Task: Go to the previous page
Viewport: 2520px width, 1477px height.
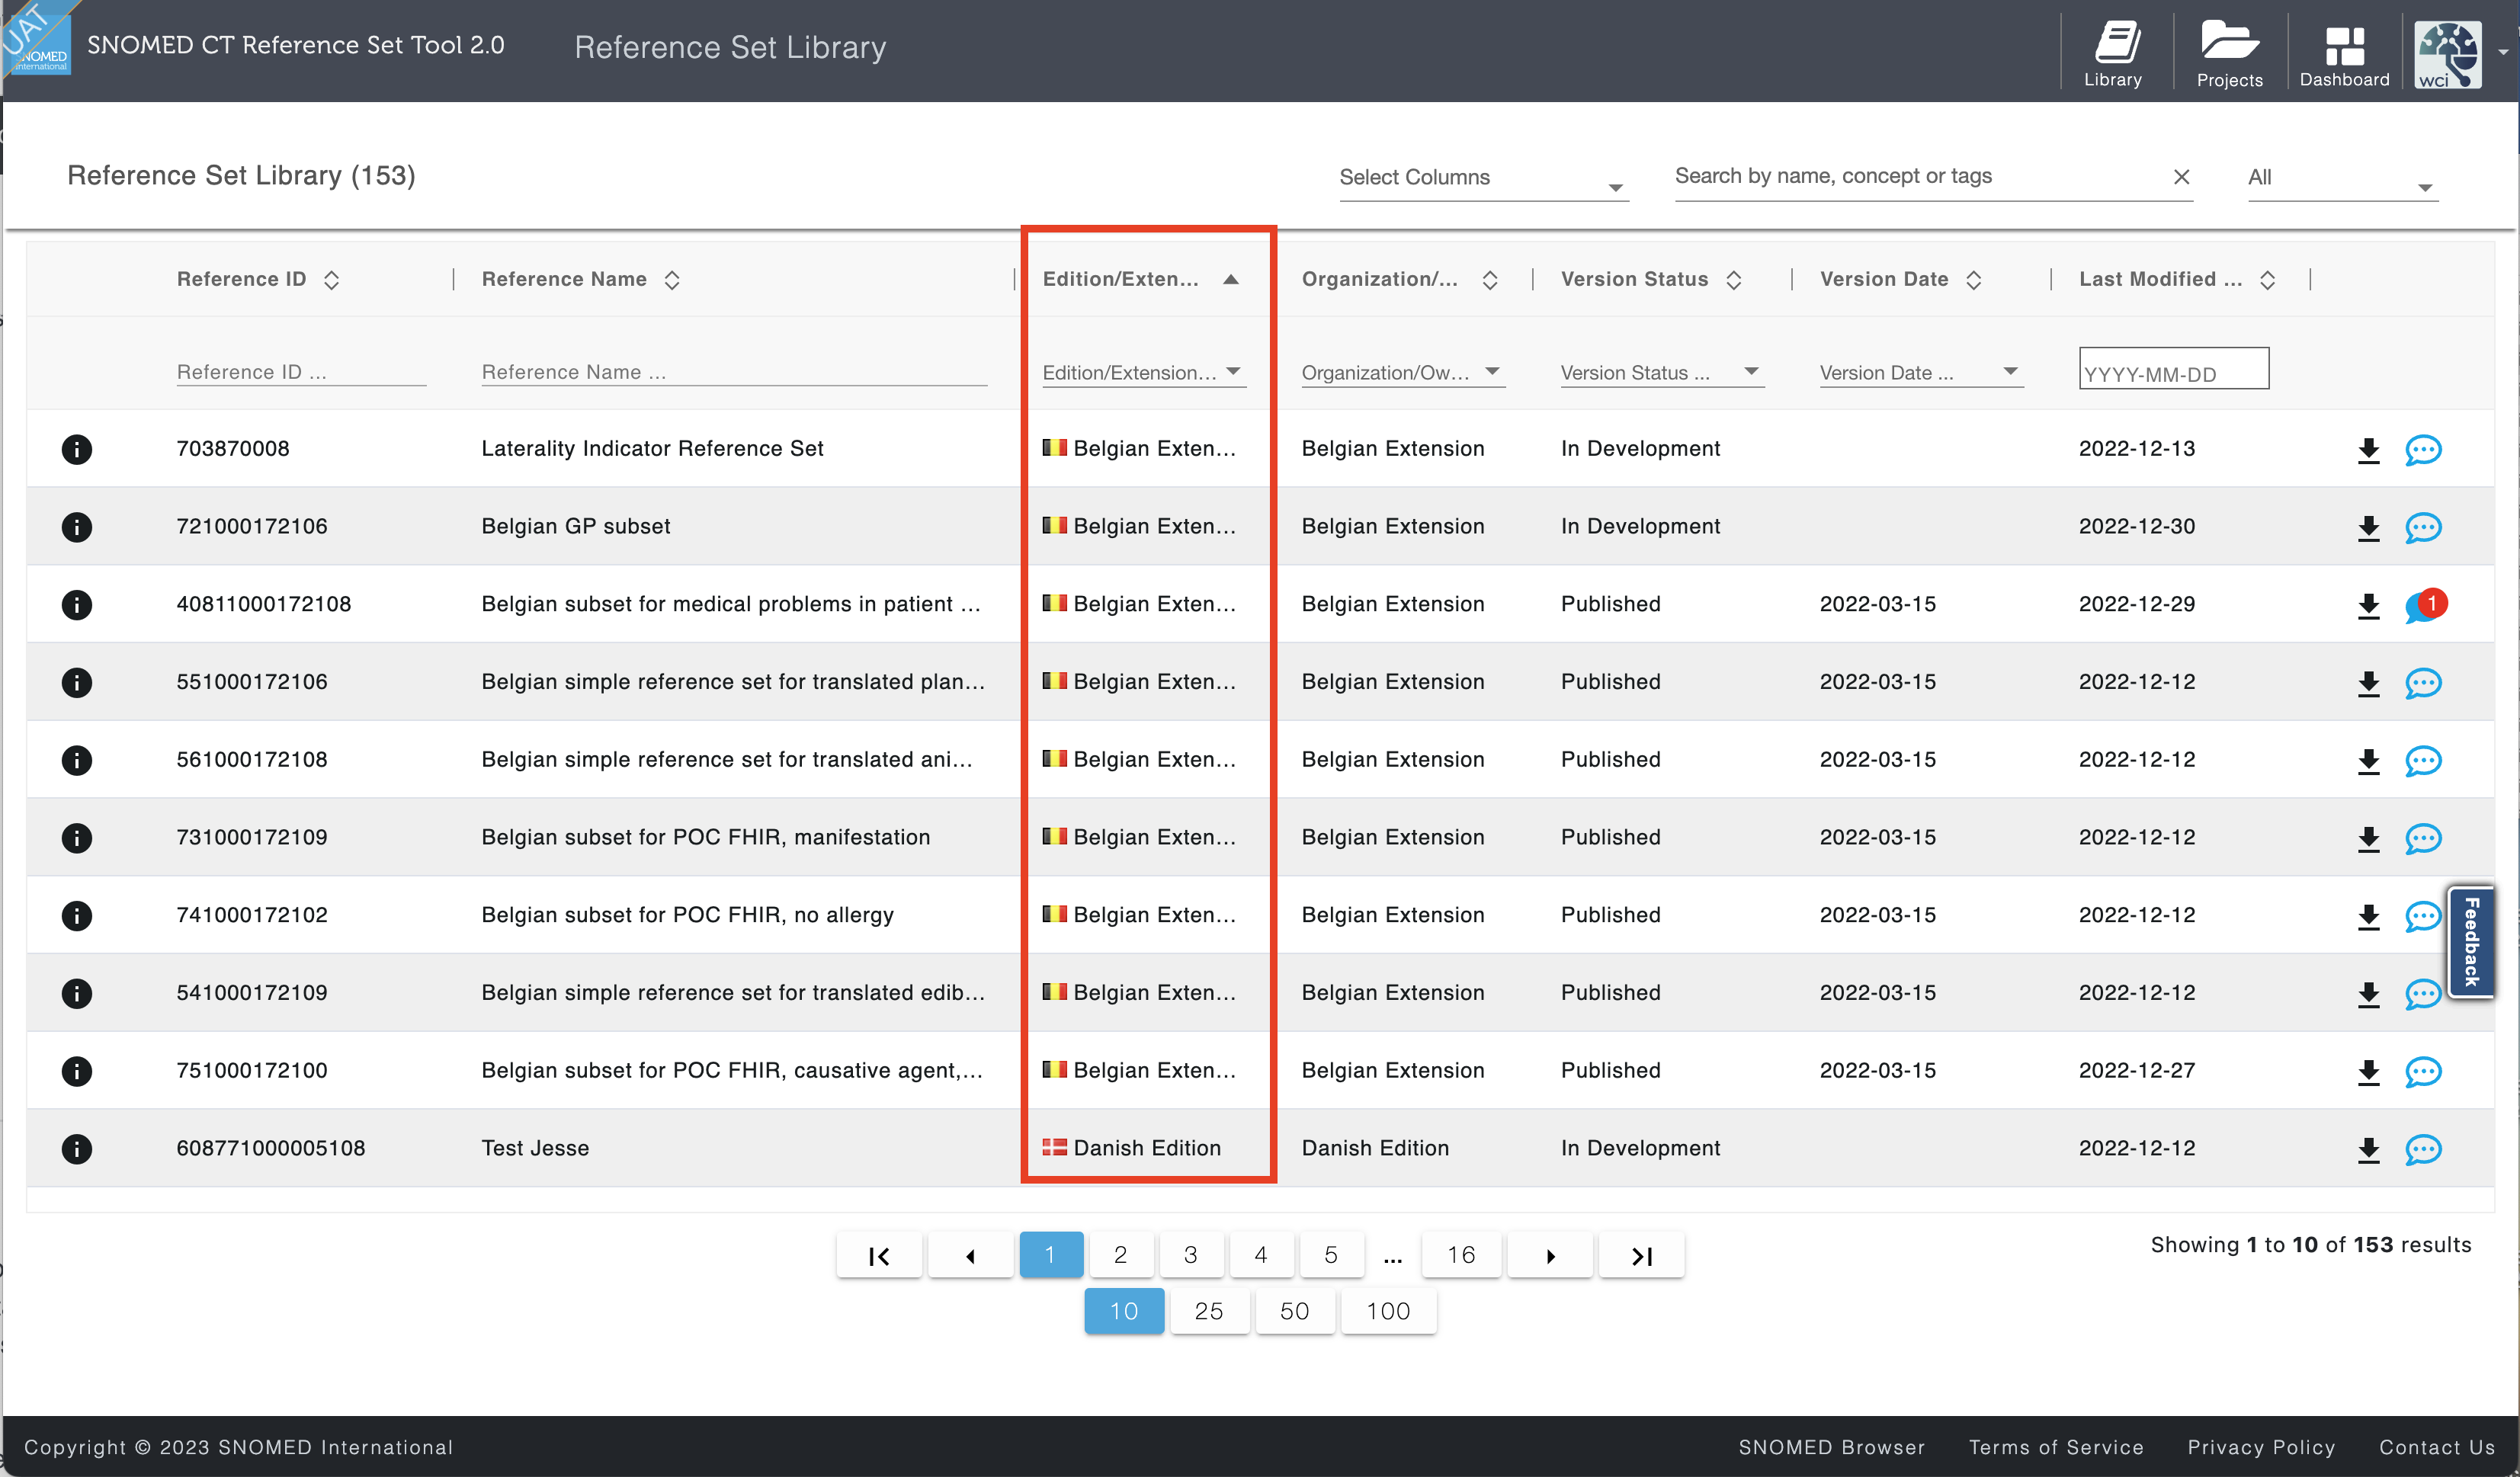Action: 970,1256
